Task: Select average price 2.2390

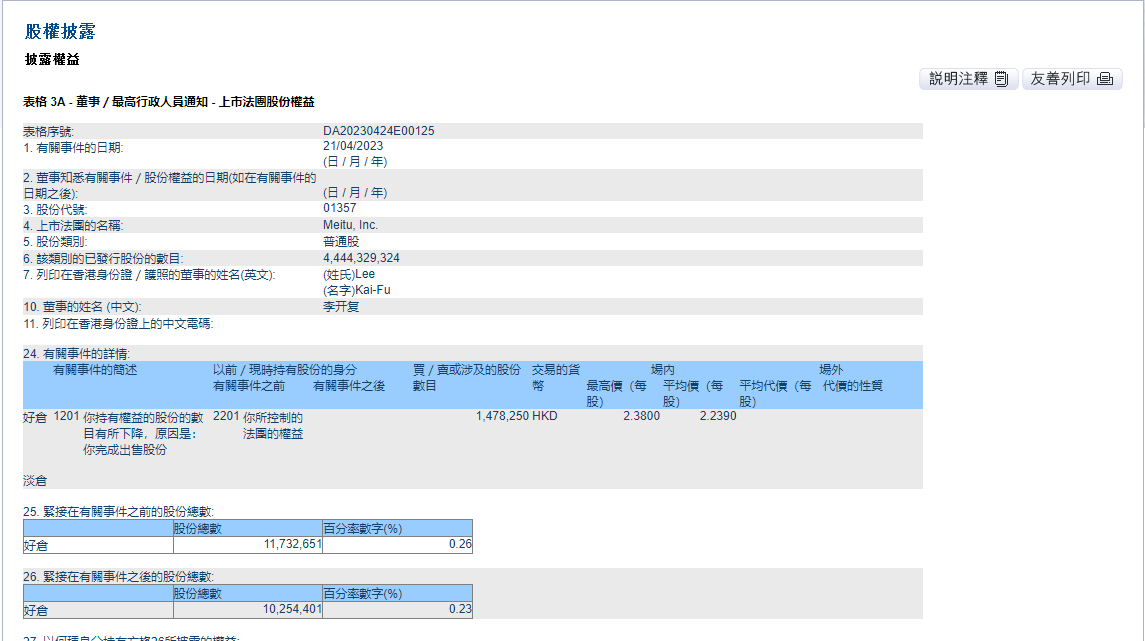Action: [x=718, y=415]
